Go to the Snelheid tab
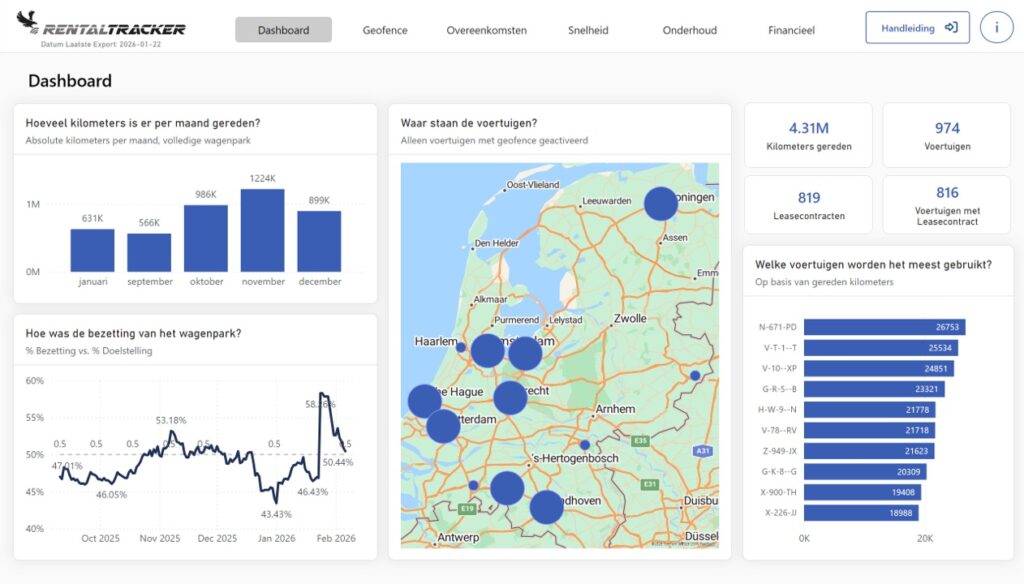This screenshot has width=1024, height=584. pyautogui.click(x=588, y=30)
